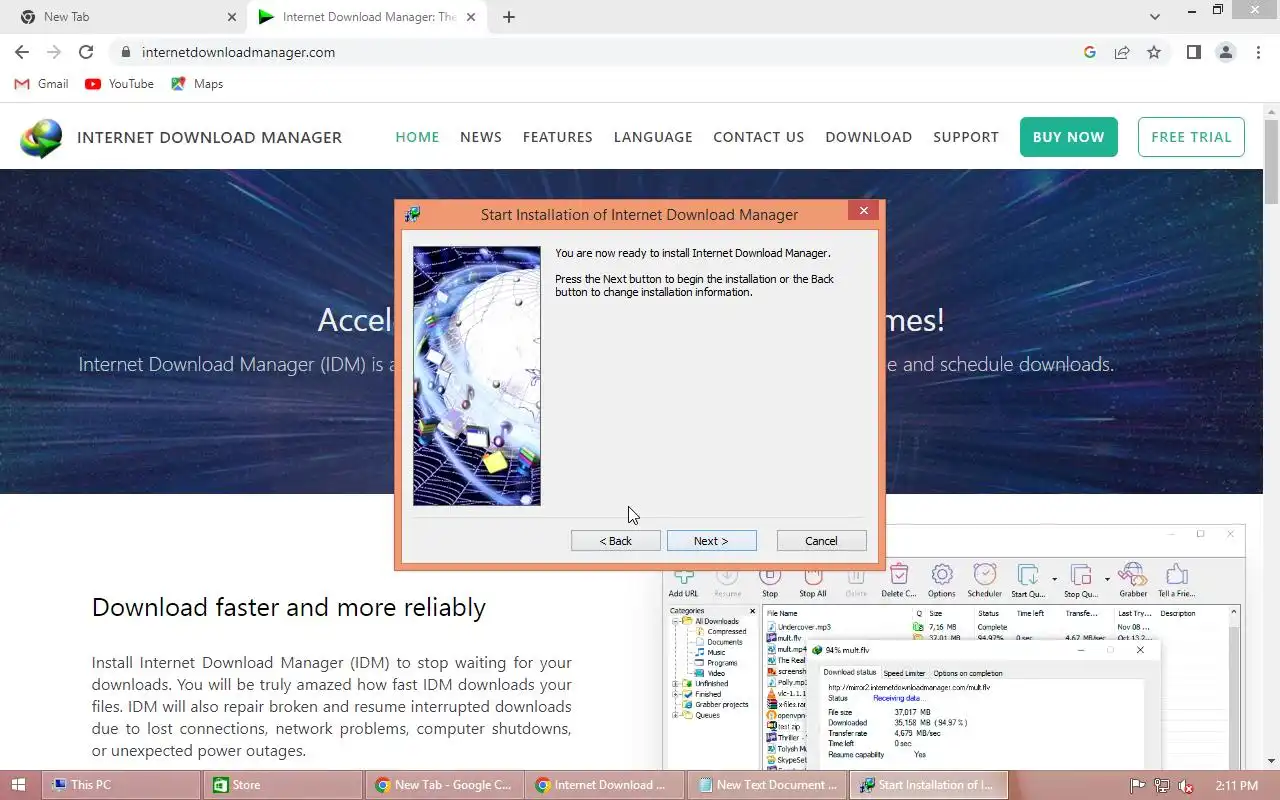
Task: Open Maps bookmark
Action: (x=197, y=84)
